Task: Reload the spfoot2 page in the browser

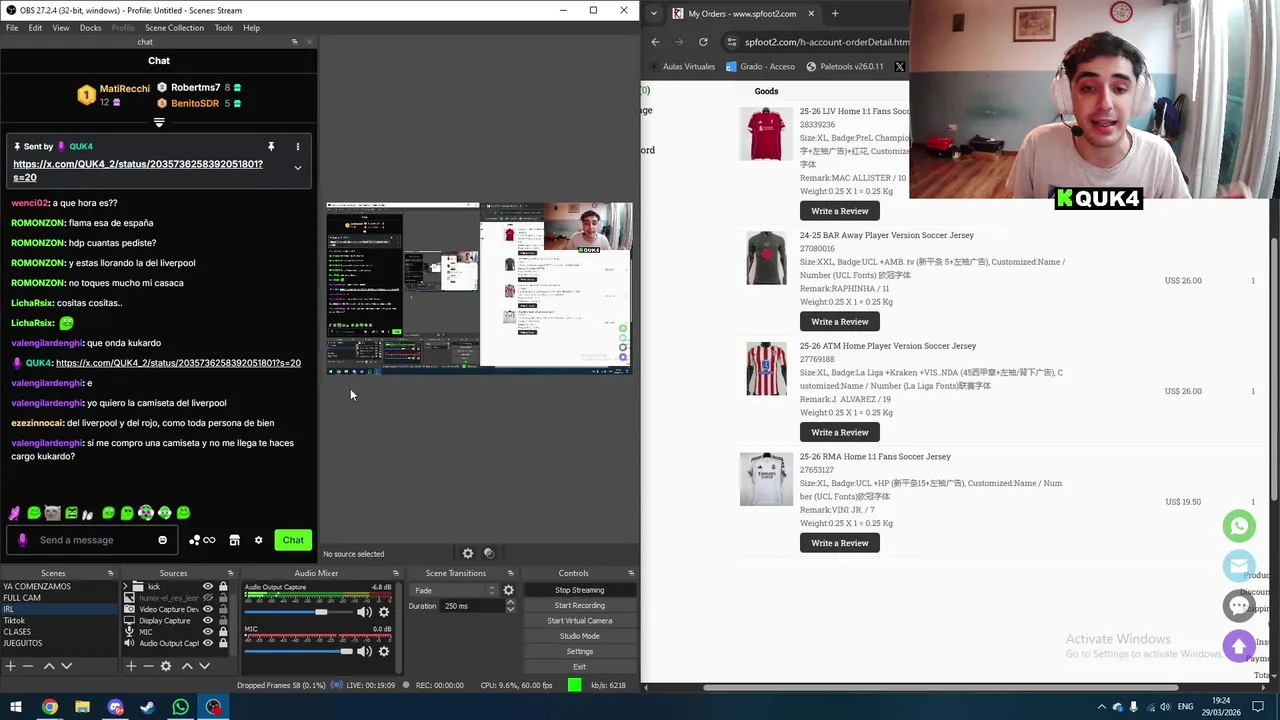Action: [x=703, y=42]
